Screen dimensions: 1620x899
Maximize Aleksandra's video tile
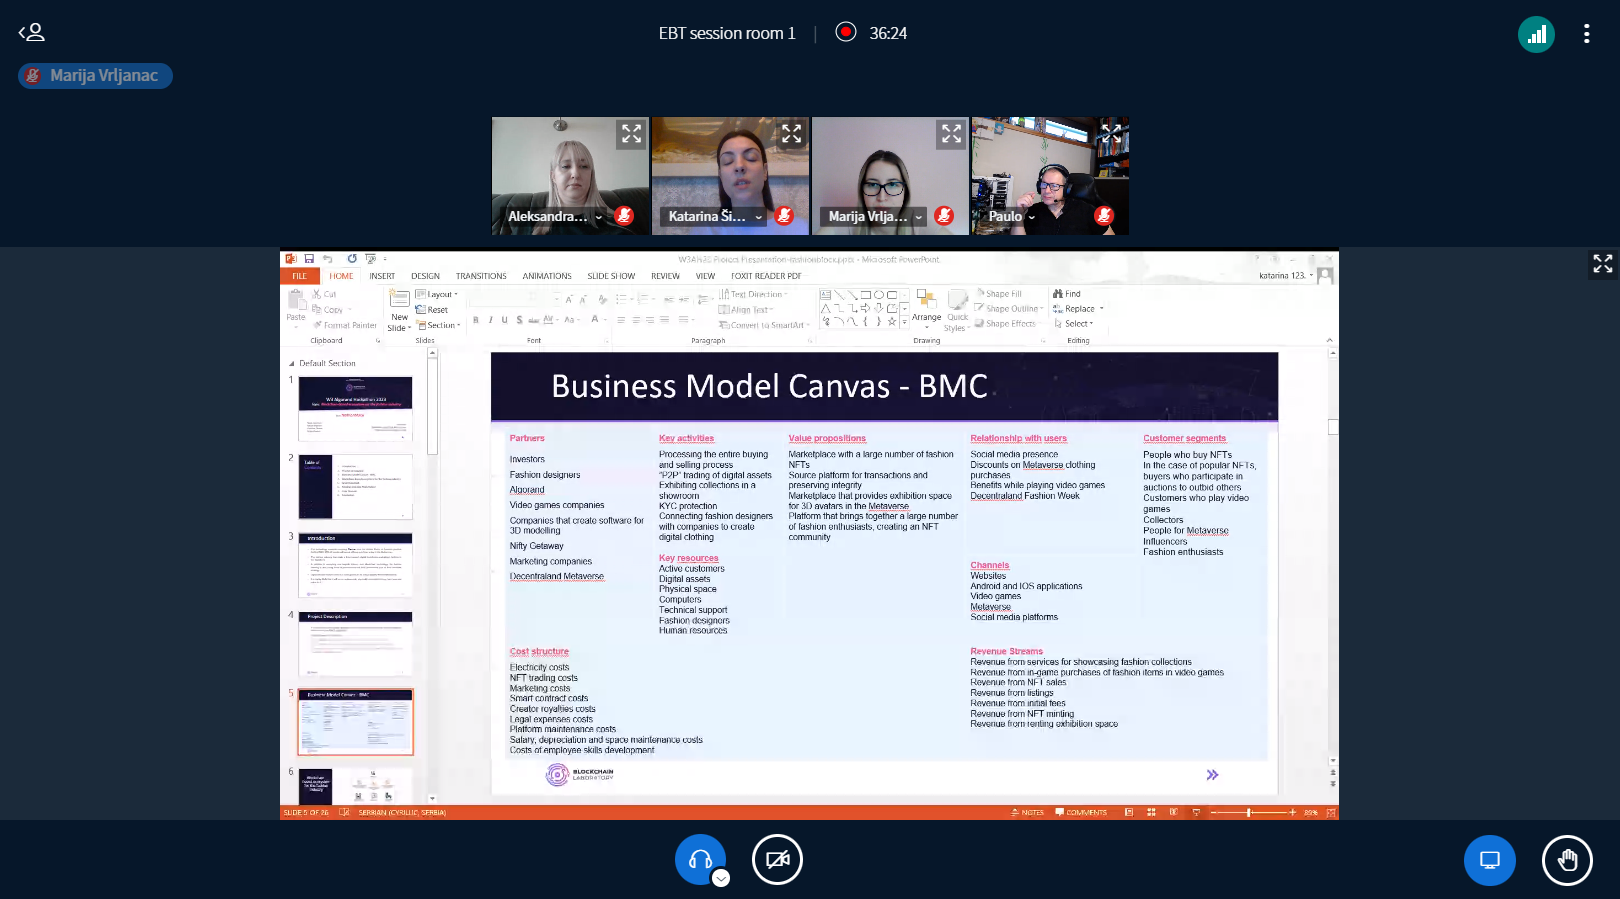pyautogui.click(x=631, y=134)
